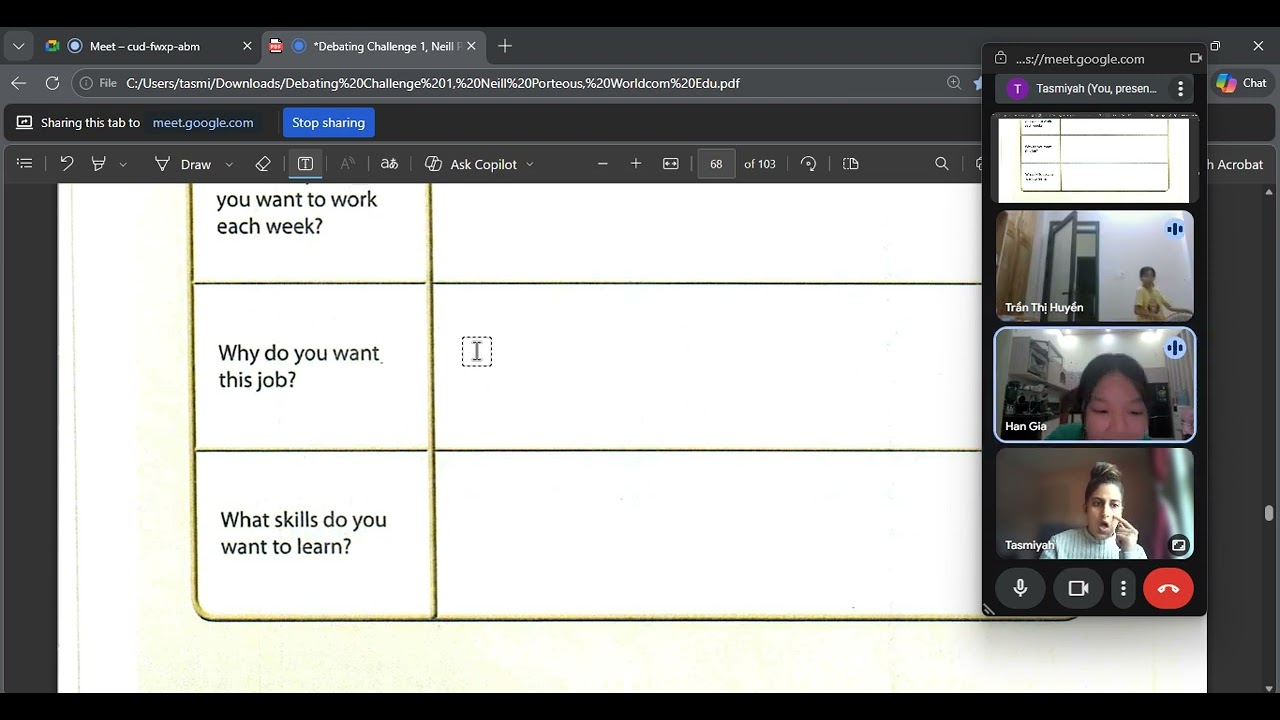Open the tab search dropdown arrow
This screenshot has width=1280, height=720.
tap(18, 46)
